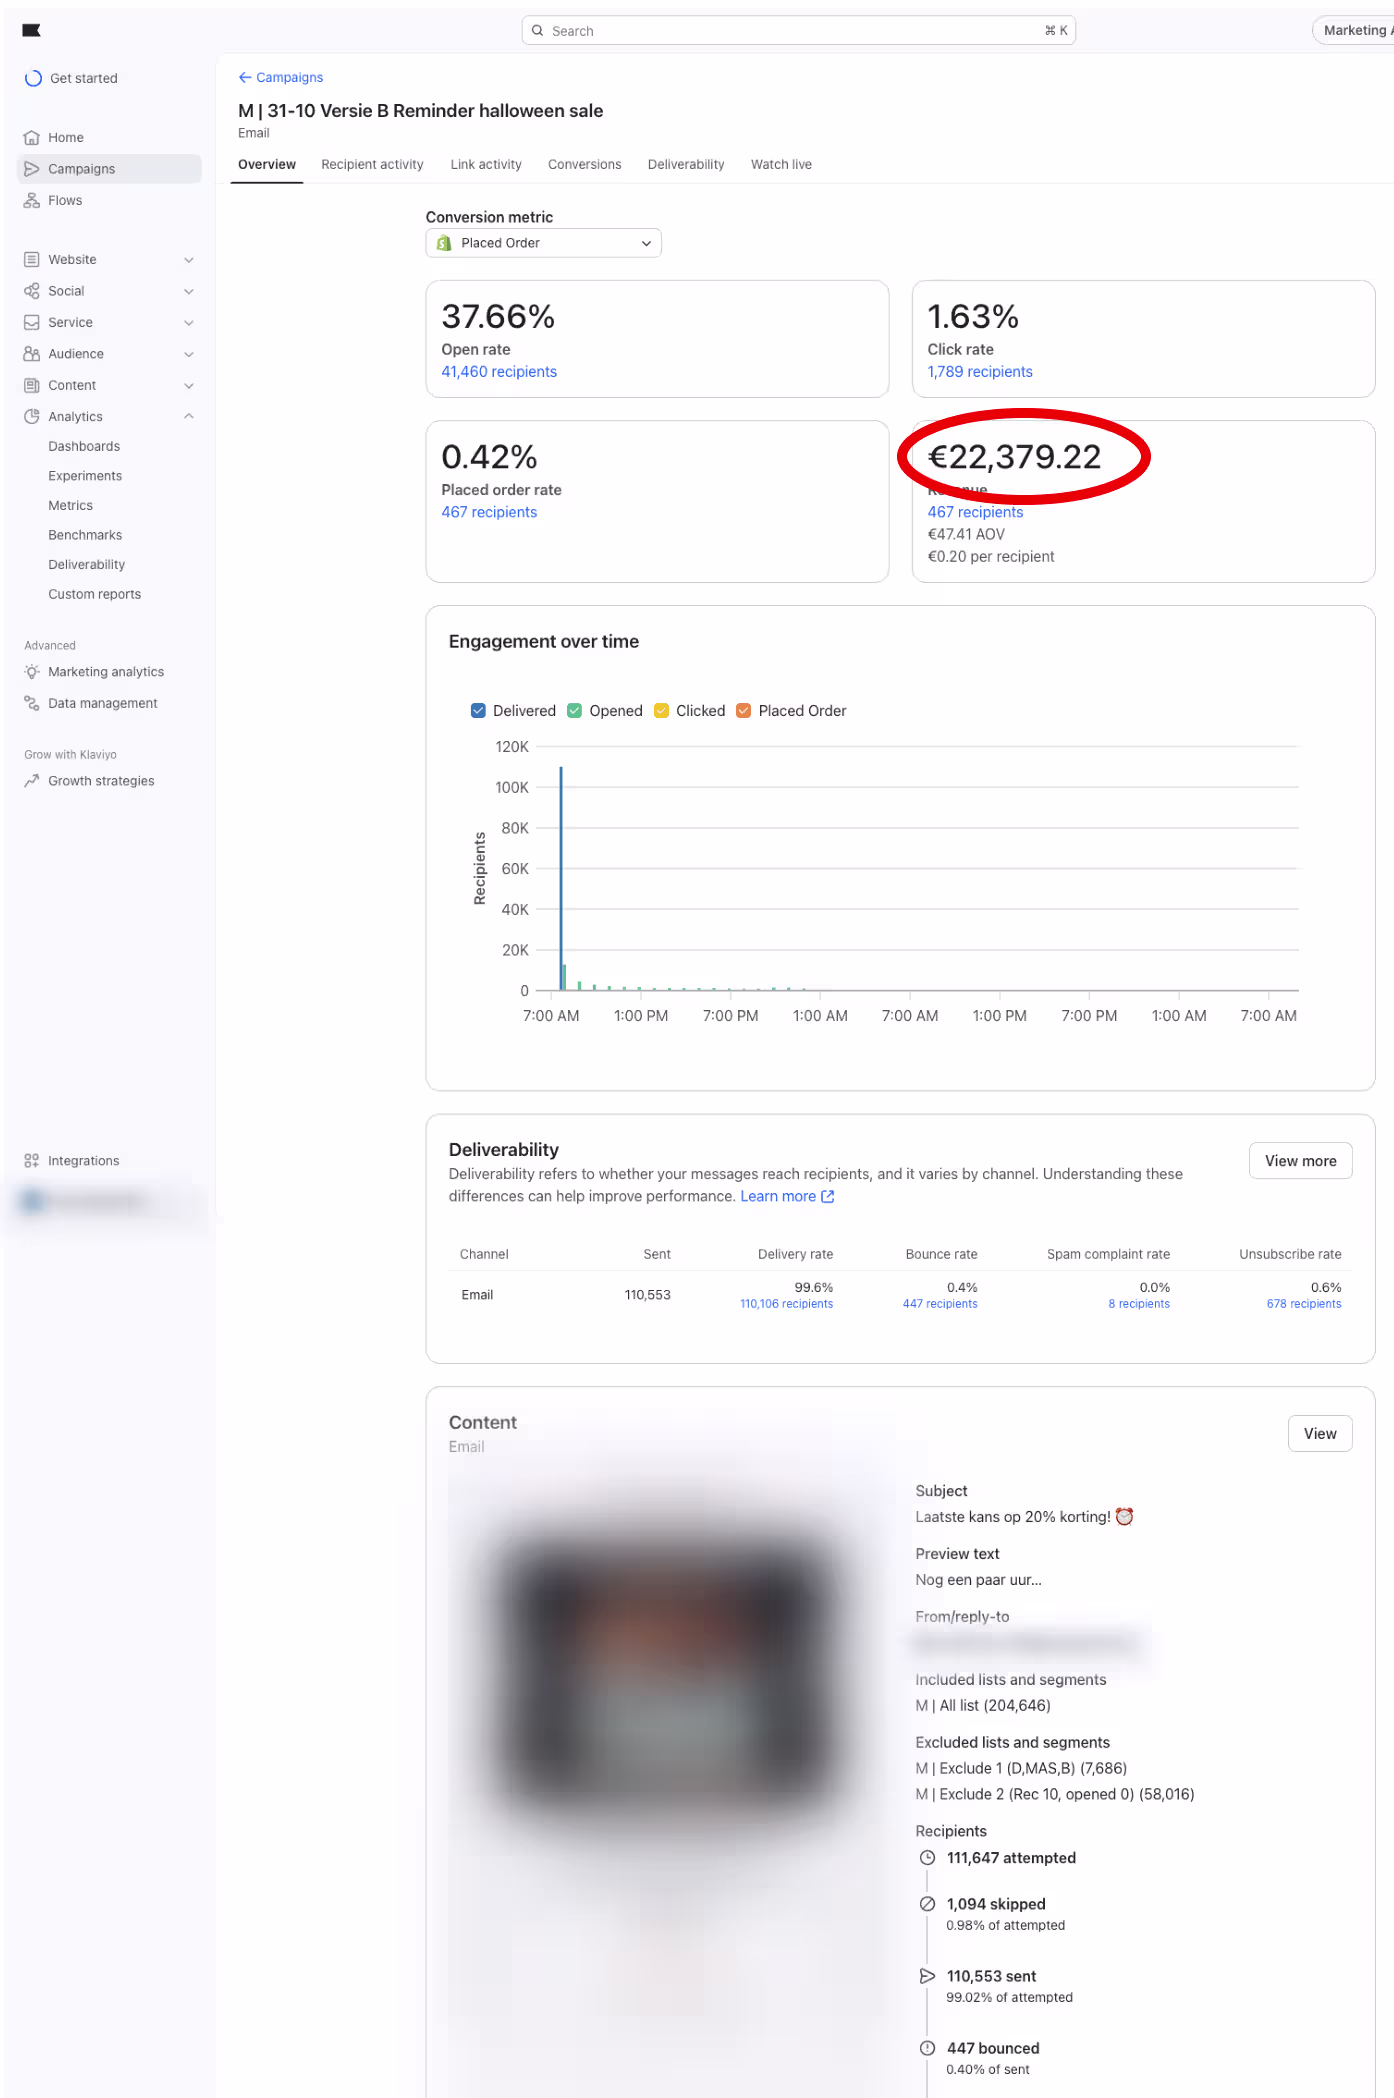Viewport: 1394px width, 2098px height.
Task: Open the Placed Order conversion metric dropdown
Action: tap(544, 243)
